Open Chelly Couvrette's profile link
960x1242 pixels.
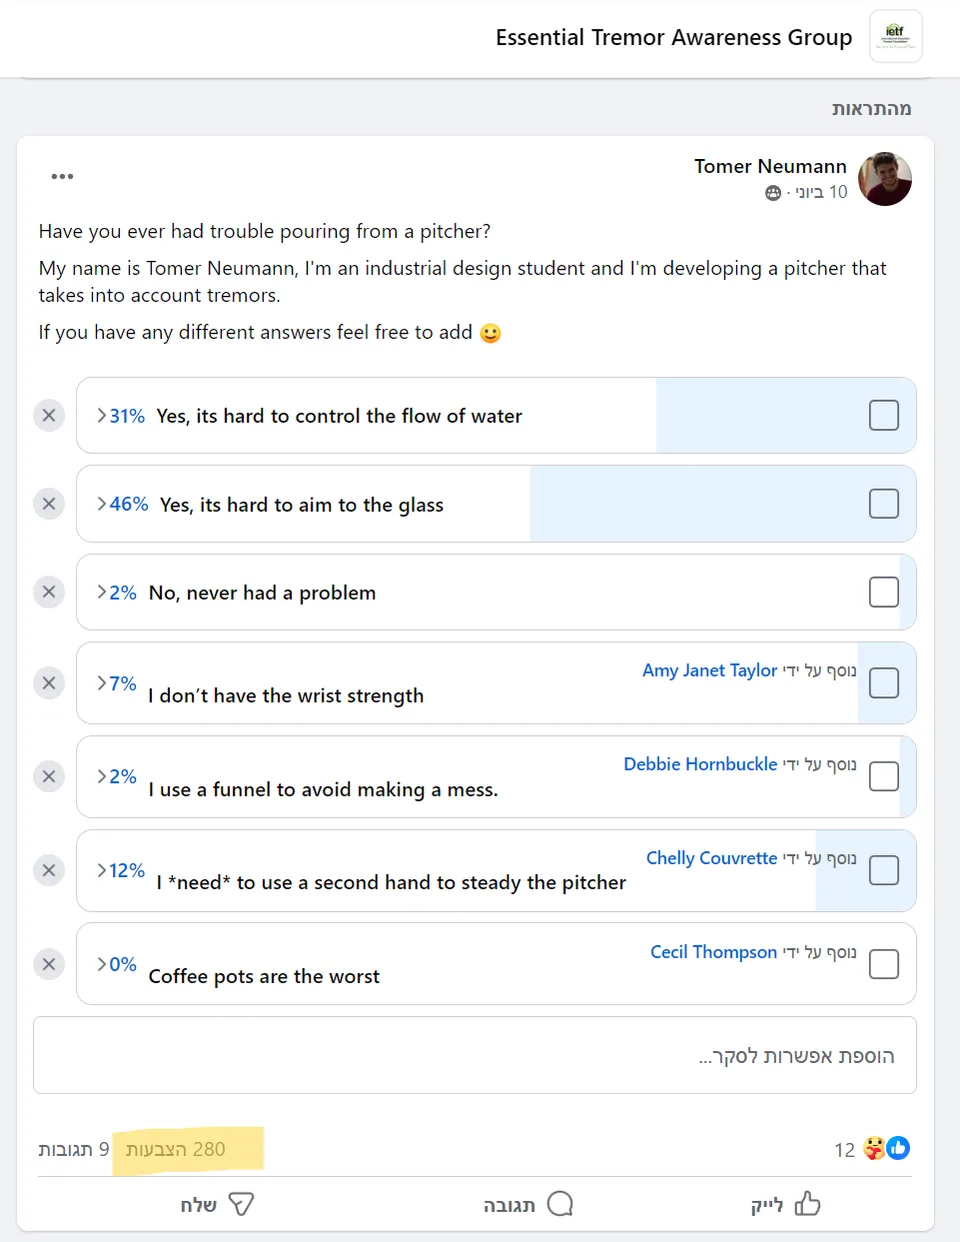[x=711, y=858]
